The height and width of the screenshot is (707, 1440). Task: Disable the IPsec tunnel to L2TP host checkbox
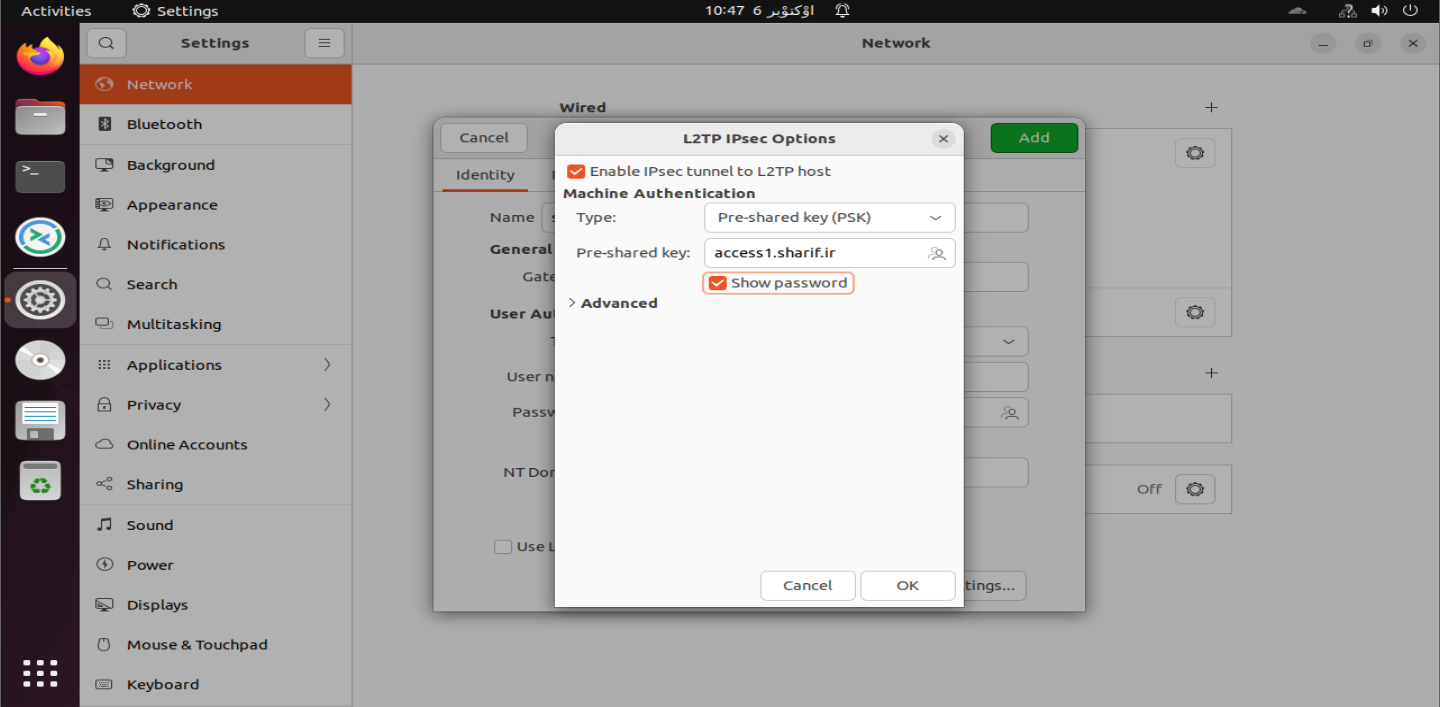click(576, 172)
